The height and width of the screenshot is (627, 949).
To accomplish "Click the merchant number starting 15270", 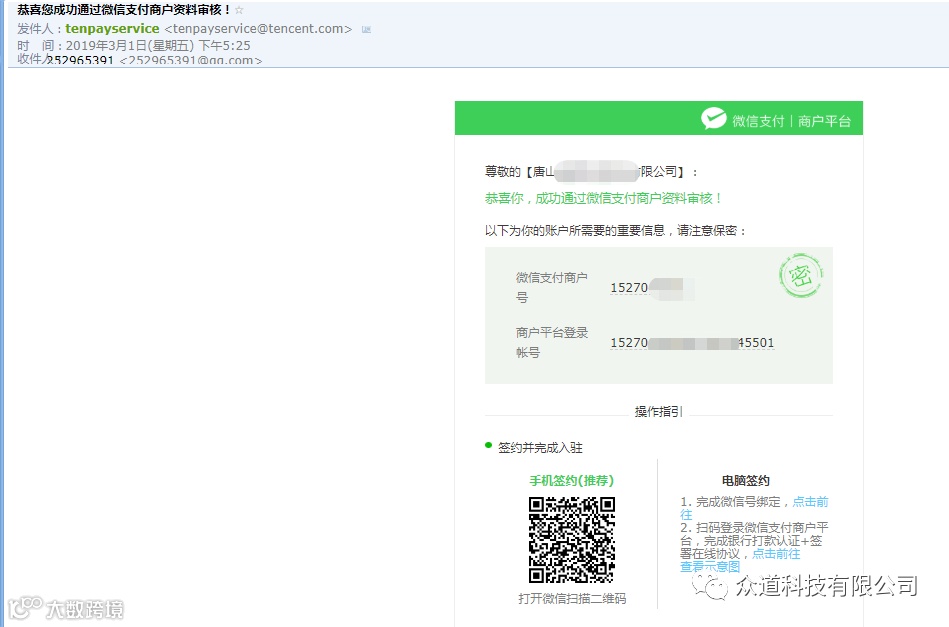I will point(652,288).
